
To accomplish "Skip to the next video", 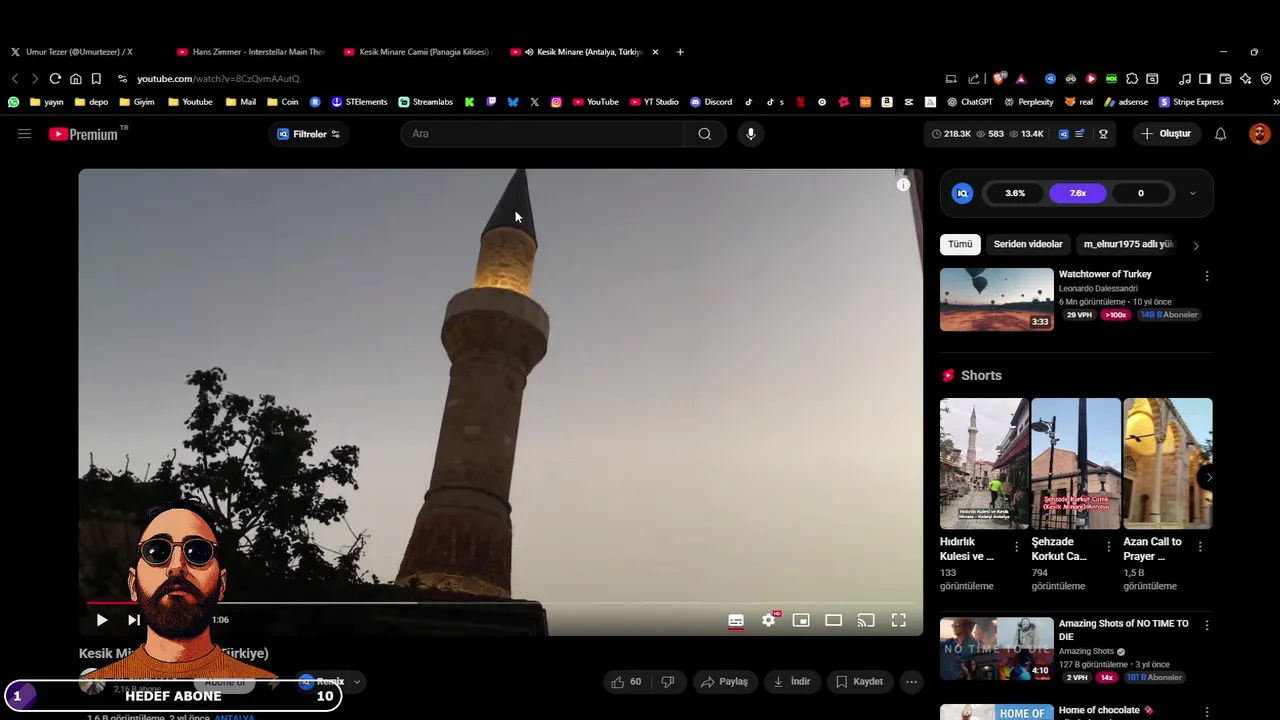I will (134, 620).
